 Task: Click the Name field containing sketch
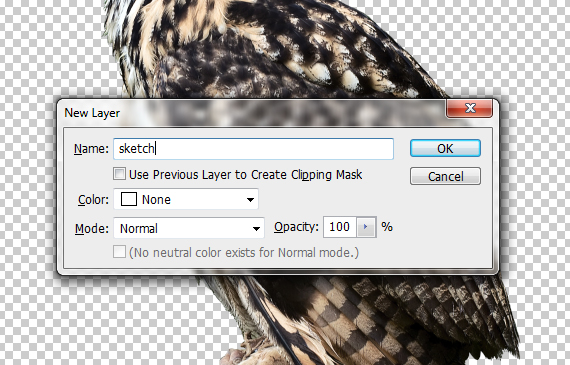(x=253, y=149)
